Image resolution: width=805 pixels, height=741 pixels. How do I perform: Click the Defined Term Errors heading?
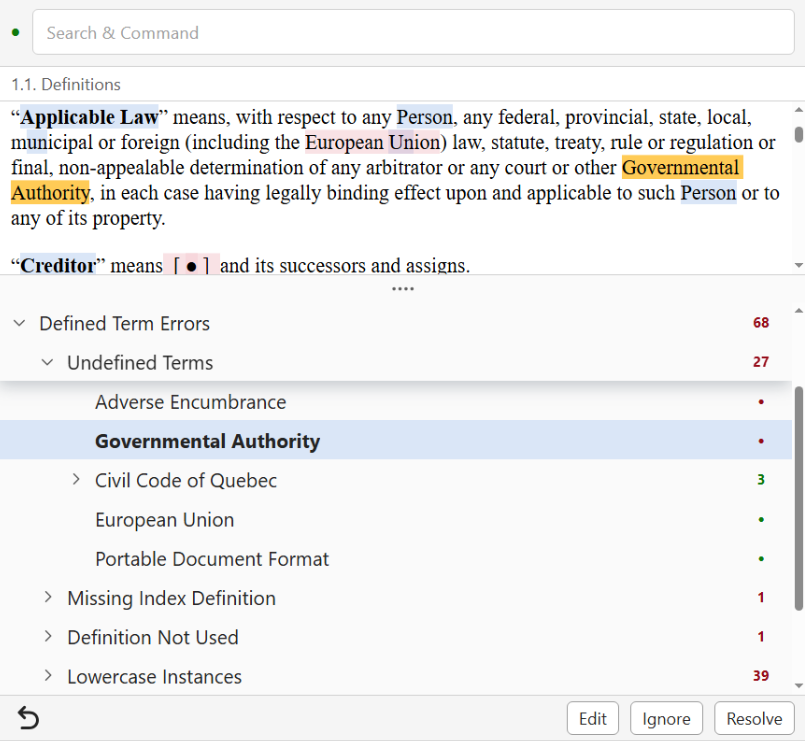[125, 324]
